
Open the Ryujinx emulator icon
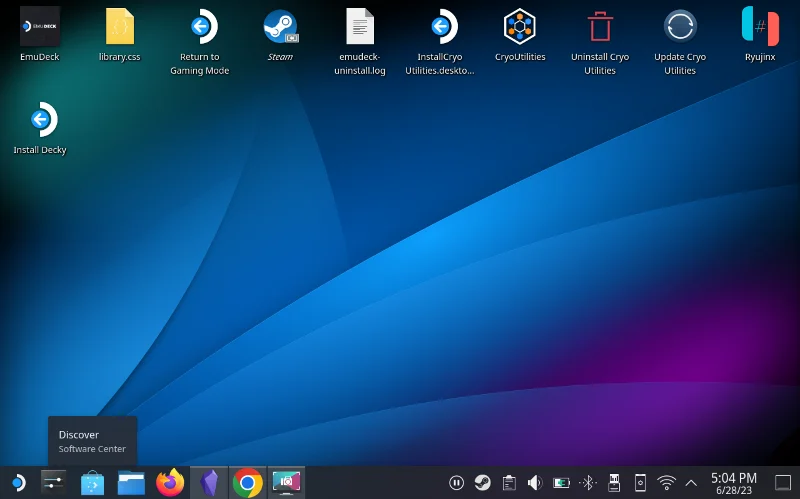[x=760, y=26]
